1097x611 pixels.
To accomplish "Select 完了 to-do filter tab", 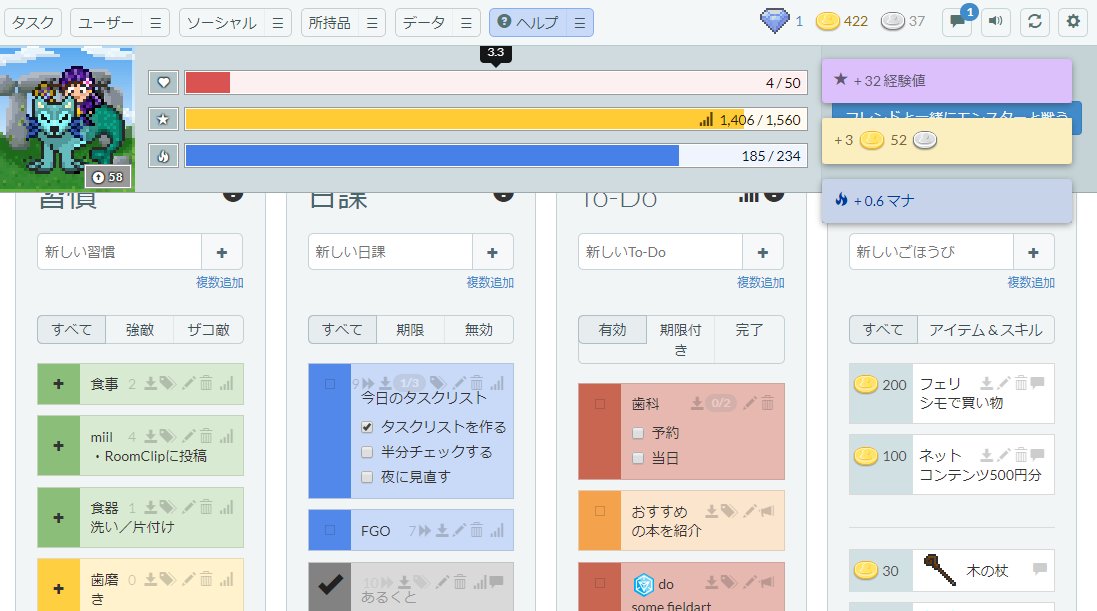I will [749, 330].
